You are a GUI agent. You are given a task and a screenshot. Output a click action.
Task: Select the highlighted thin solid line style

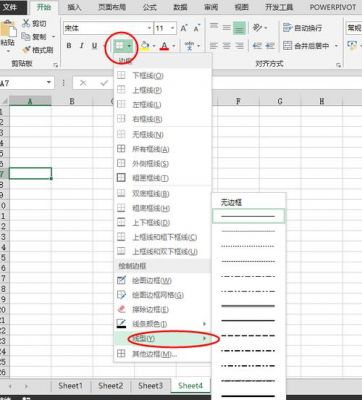(x=248, y=216)
